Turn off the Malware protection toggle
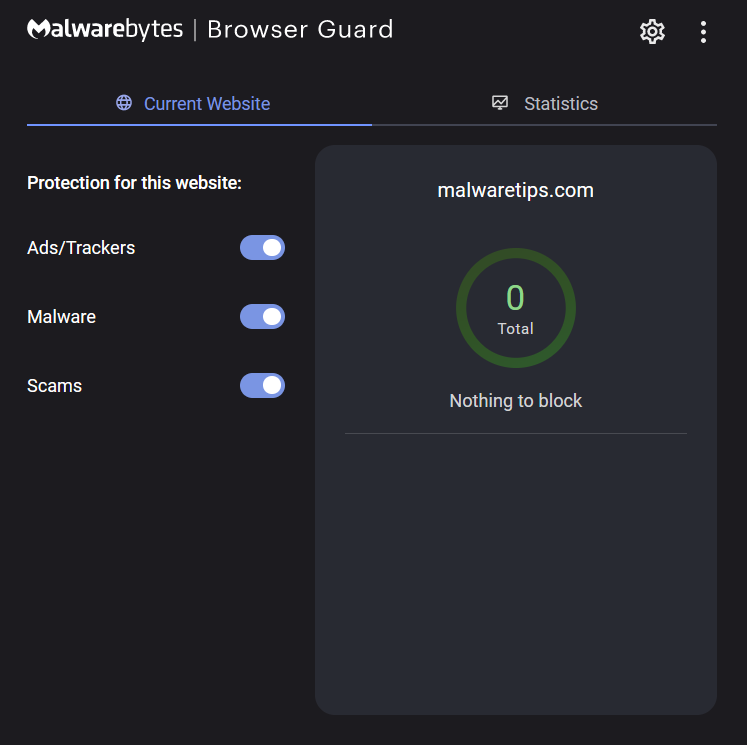Image resolution: width=747 pixels, height=745 pixels. click(262, 317)
